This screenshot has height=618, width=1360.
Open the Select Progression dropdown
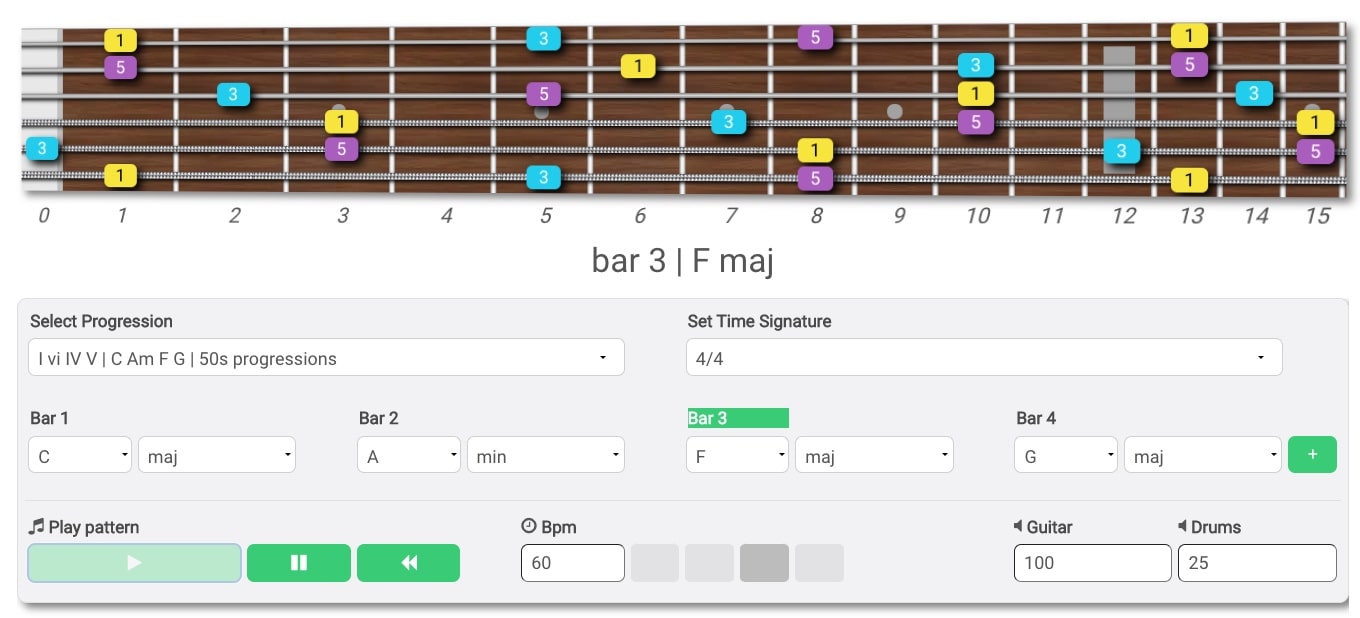point(326,357)
